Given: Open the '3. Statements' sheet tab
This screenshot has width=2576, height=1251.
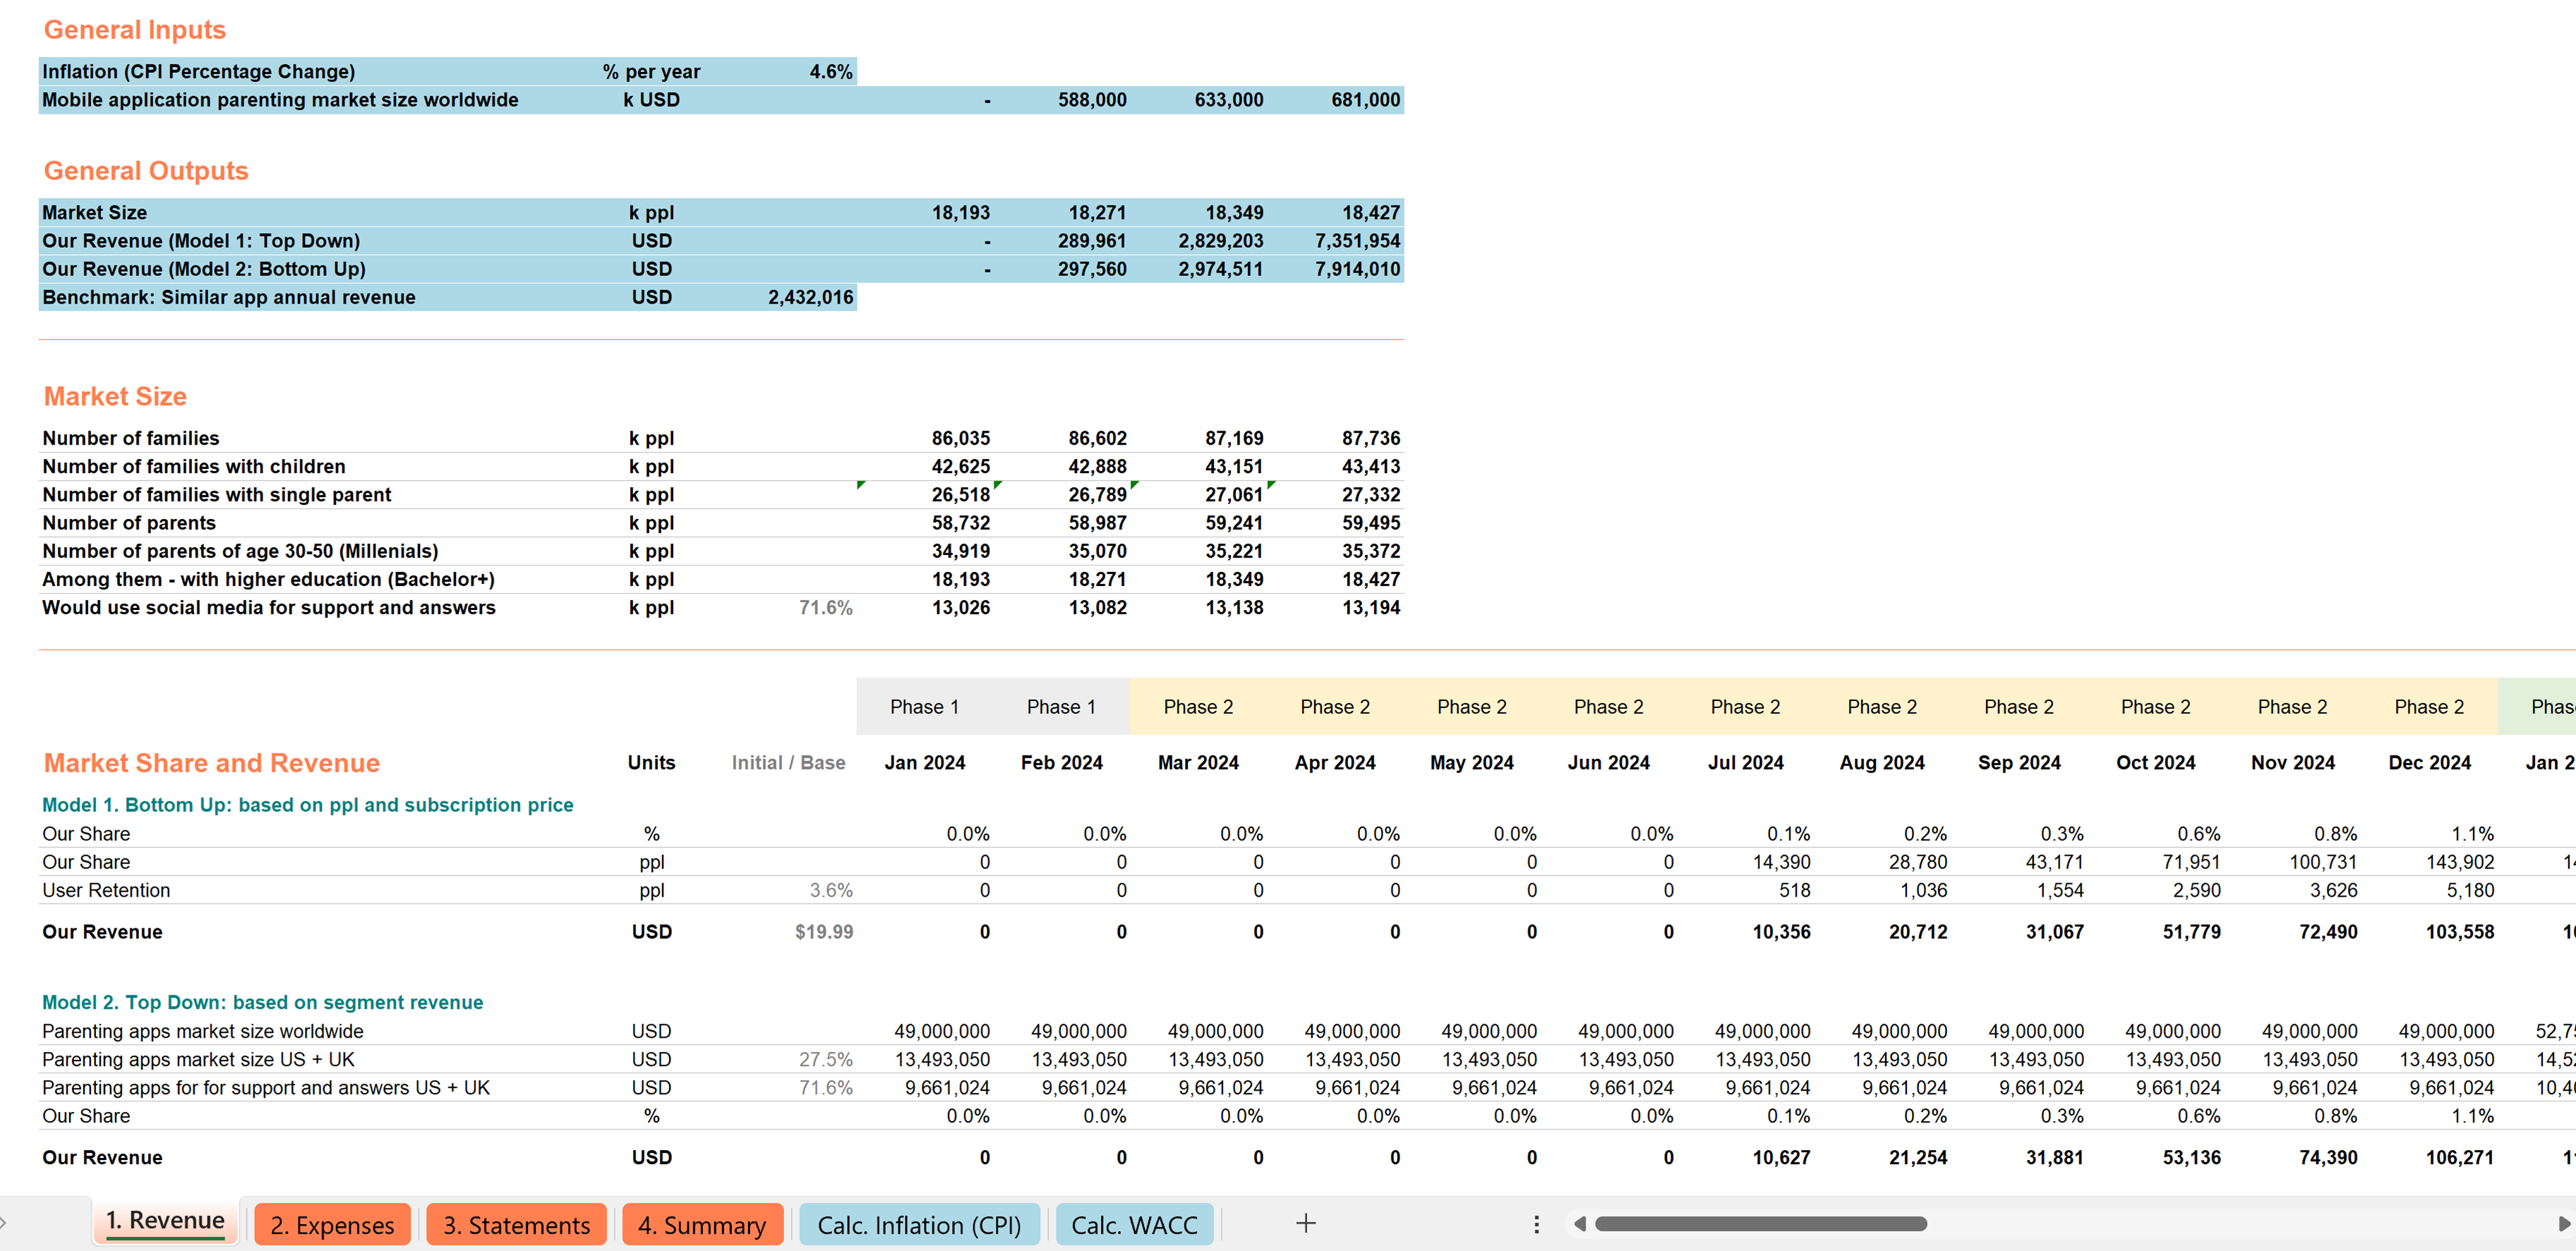Looking at the screenshot, I should coord(516,1225).
